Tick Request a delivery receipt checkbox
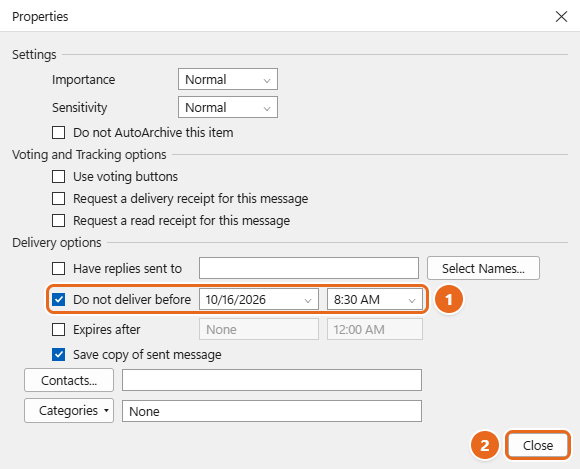 [58, 199]
